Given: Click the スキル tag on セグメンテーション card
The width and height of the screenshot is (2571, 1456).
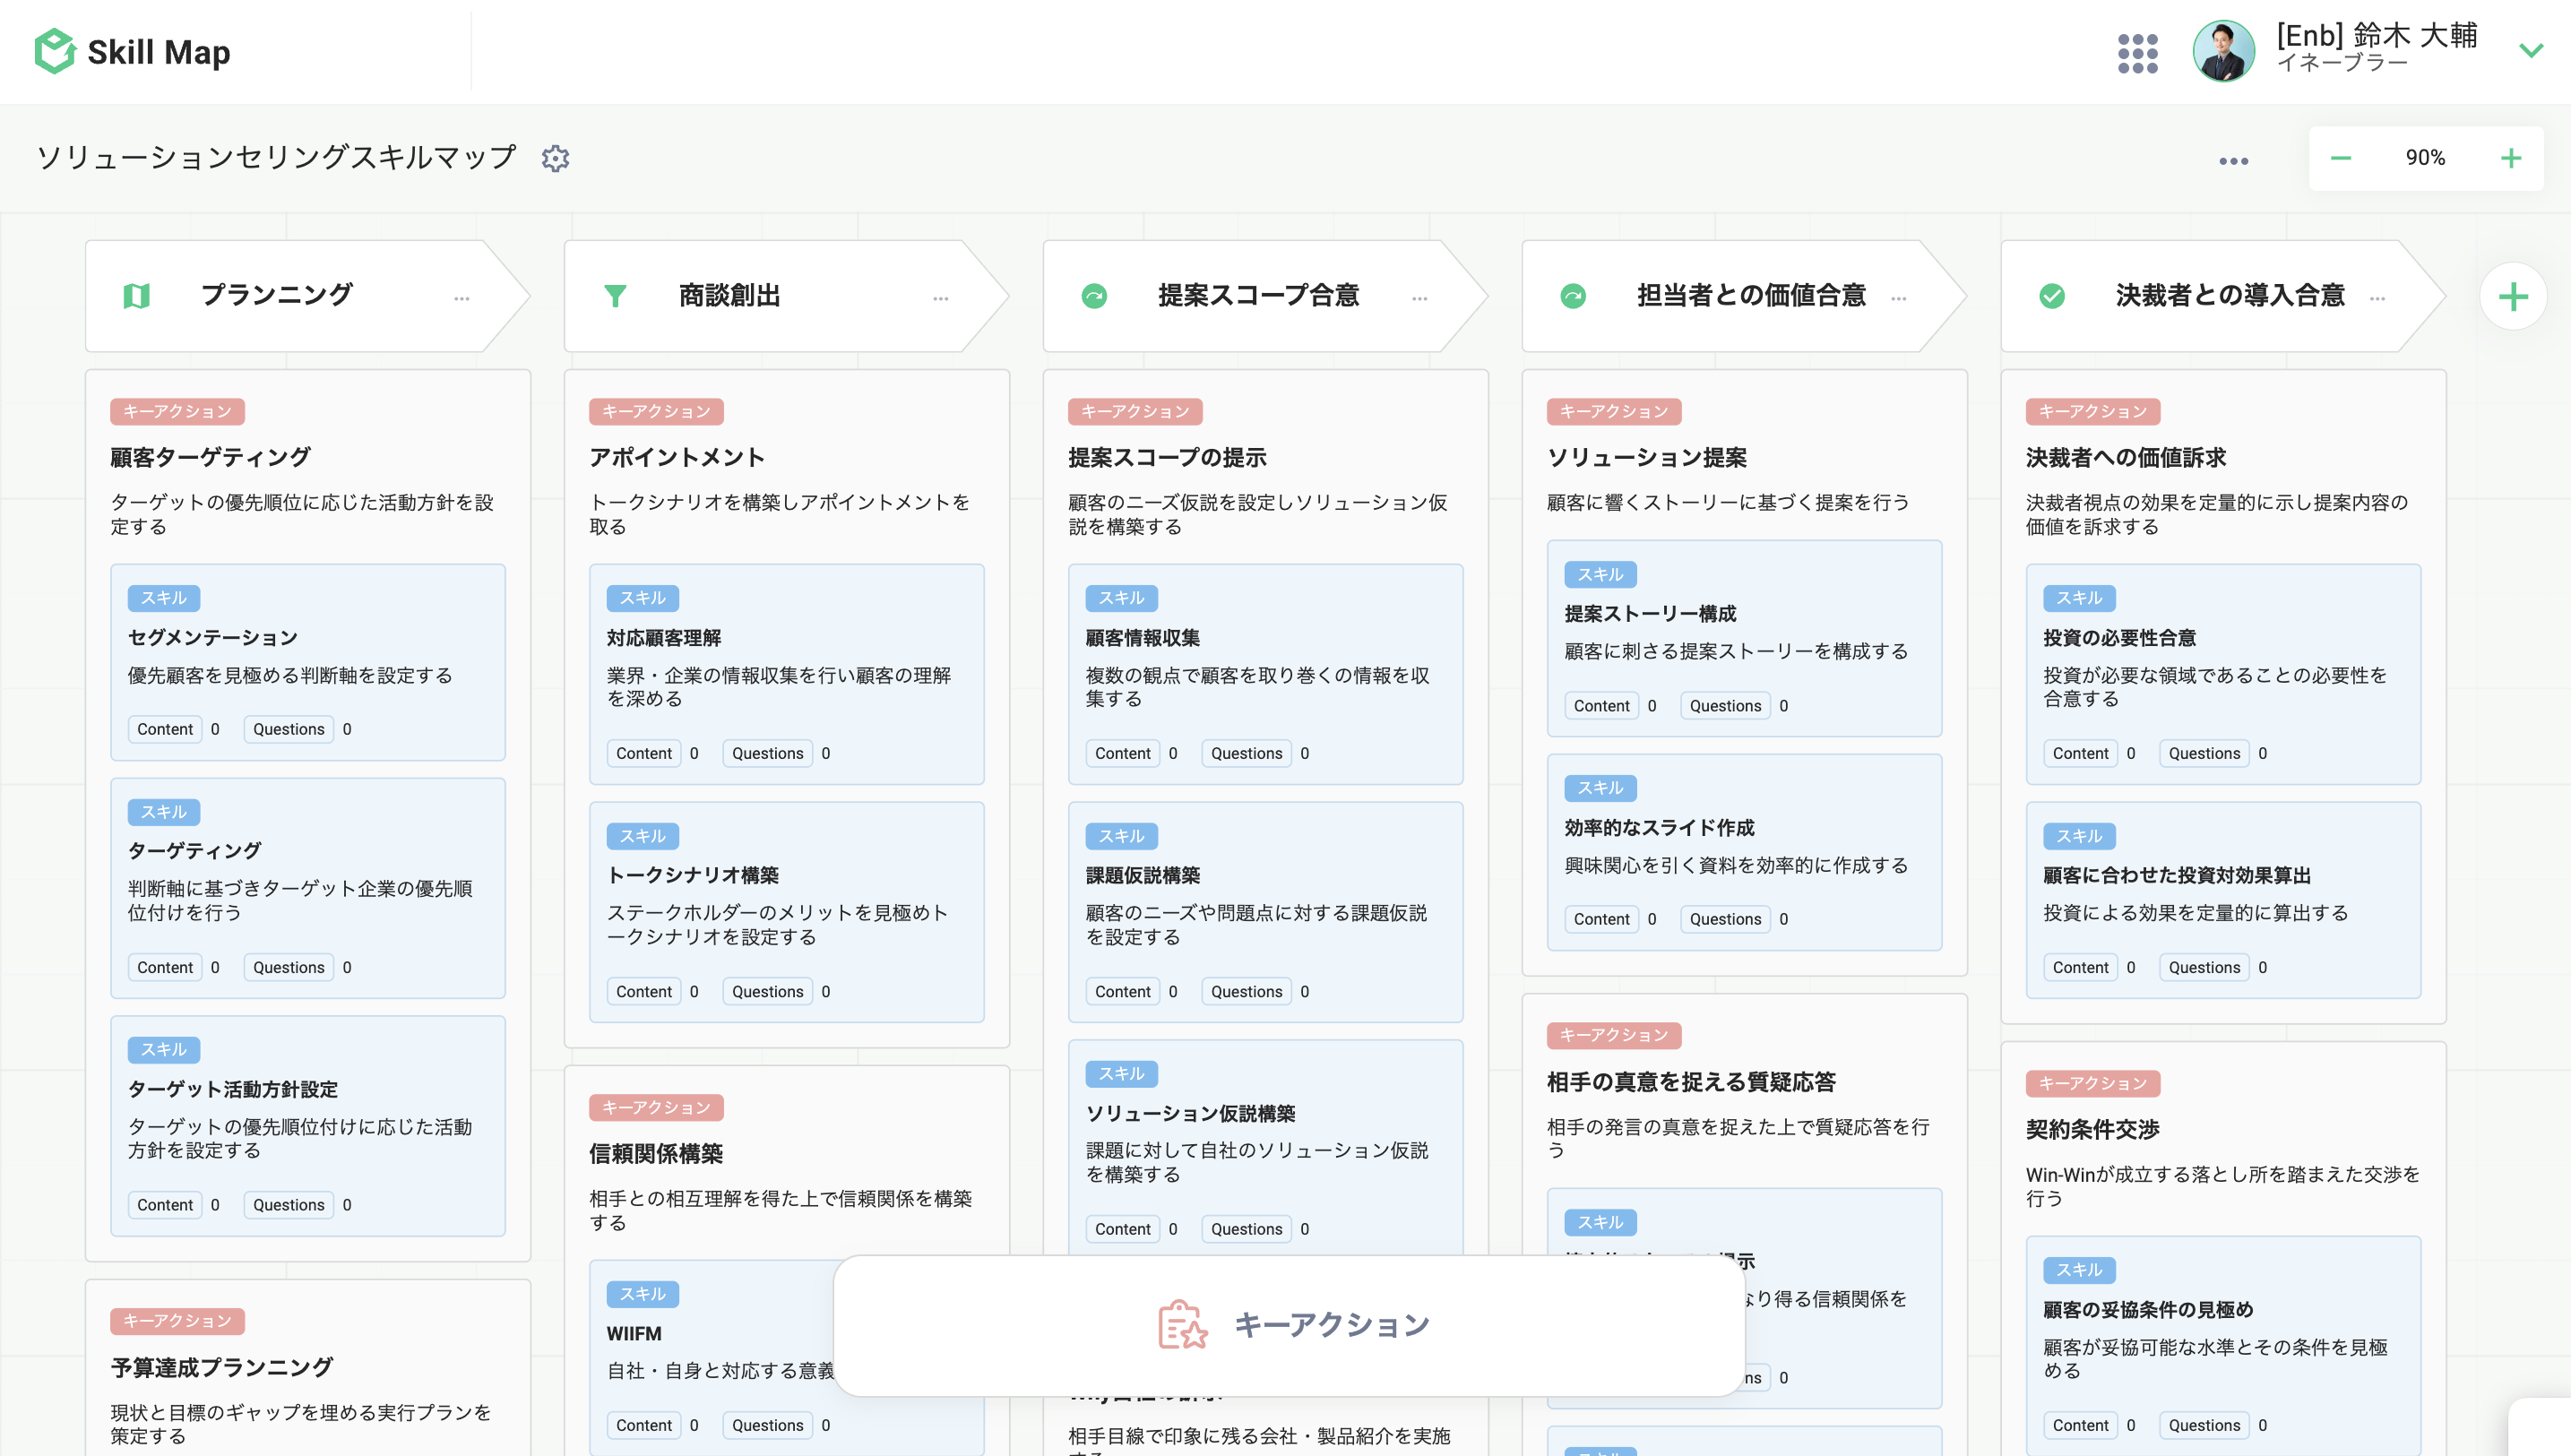Looking at the screenshot, I should pyautogui.click(x=163, y=597).
